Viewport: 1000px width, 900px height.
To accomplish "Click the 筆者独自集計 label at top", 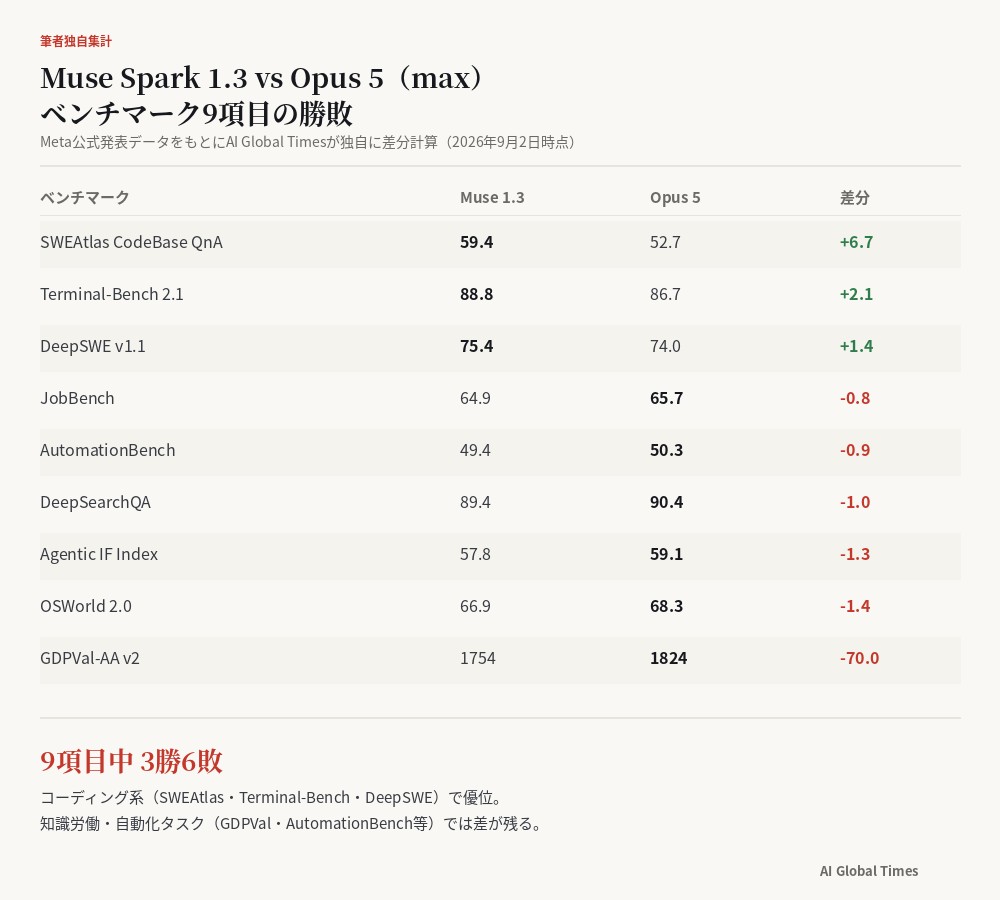I will [x=76, y=41].
